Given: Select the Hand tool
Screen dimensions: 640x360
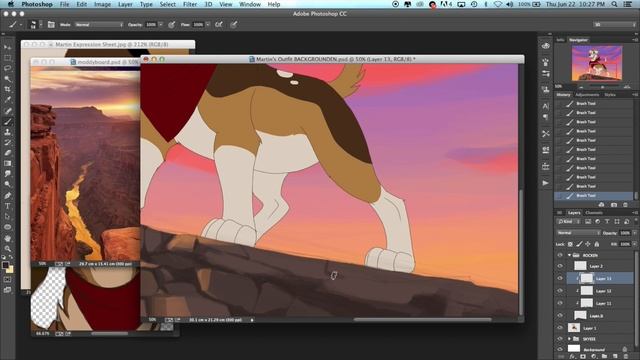Looking at the screenshot, I should pyautogui.click(x=8, y=238).
